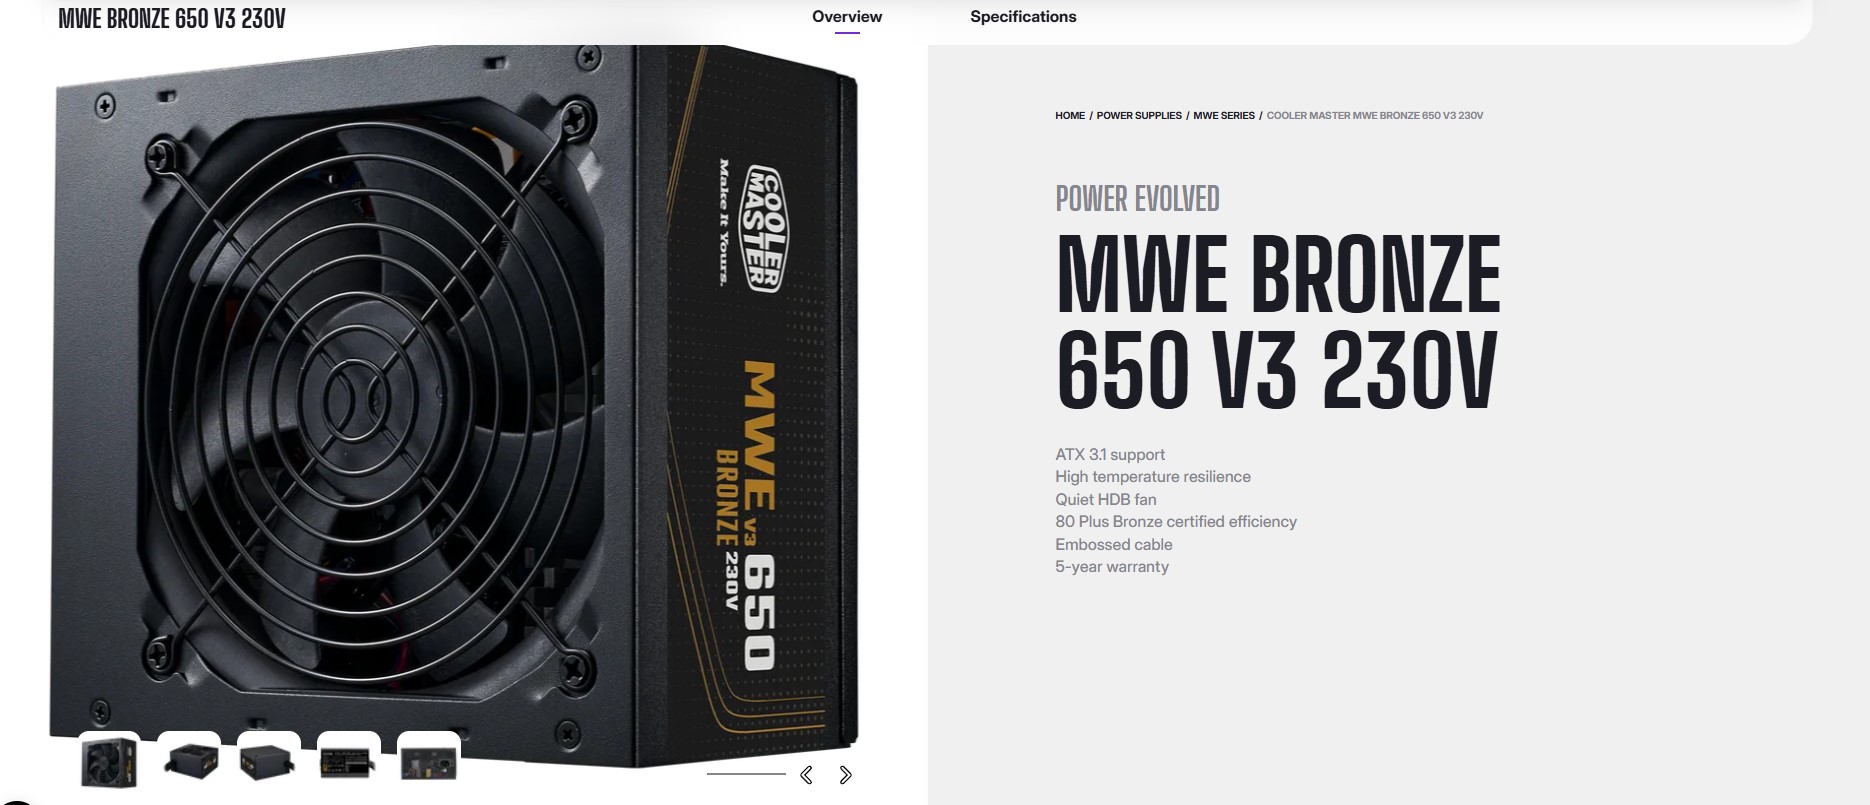Go to the previous image with left chevron
Screen dimensions: 1870x805
point(806,775)
